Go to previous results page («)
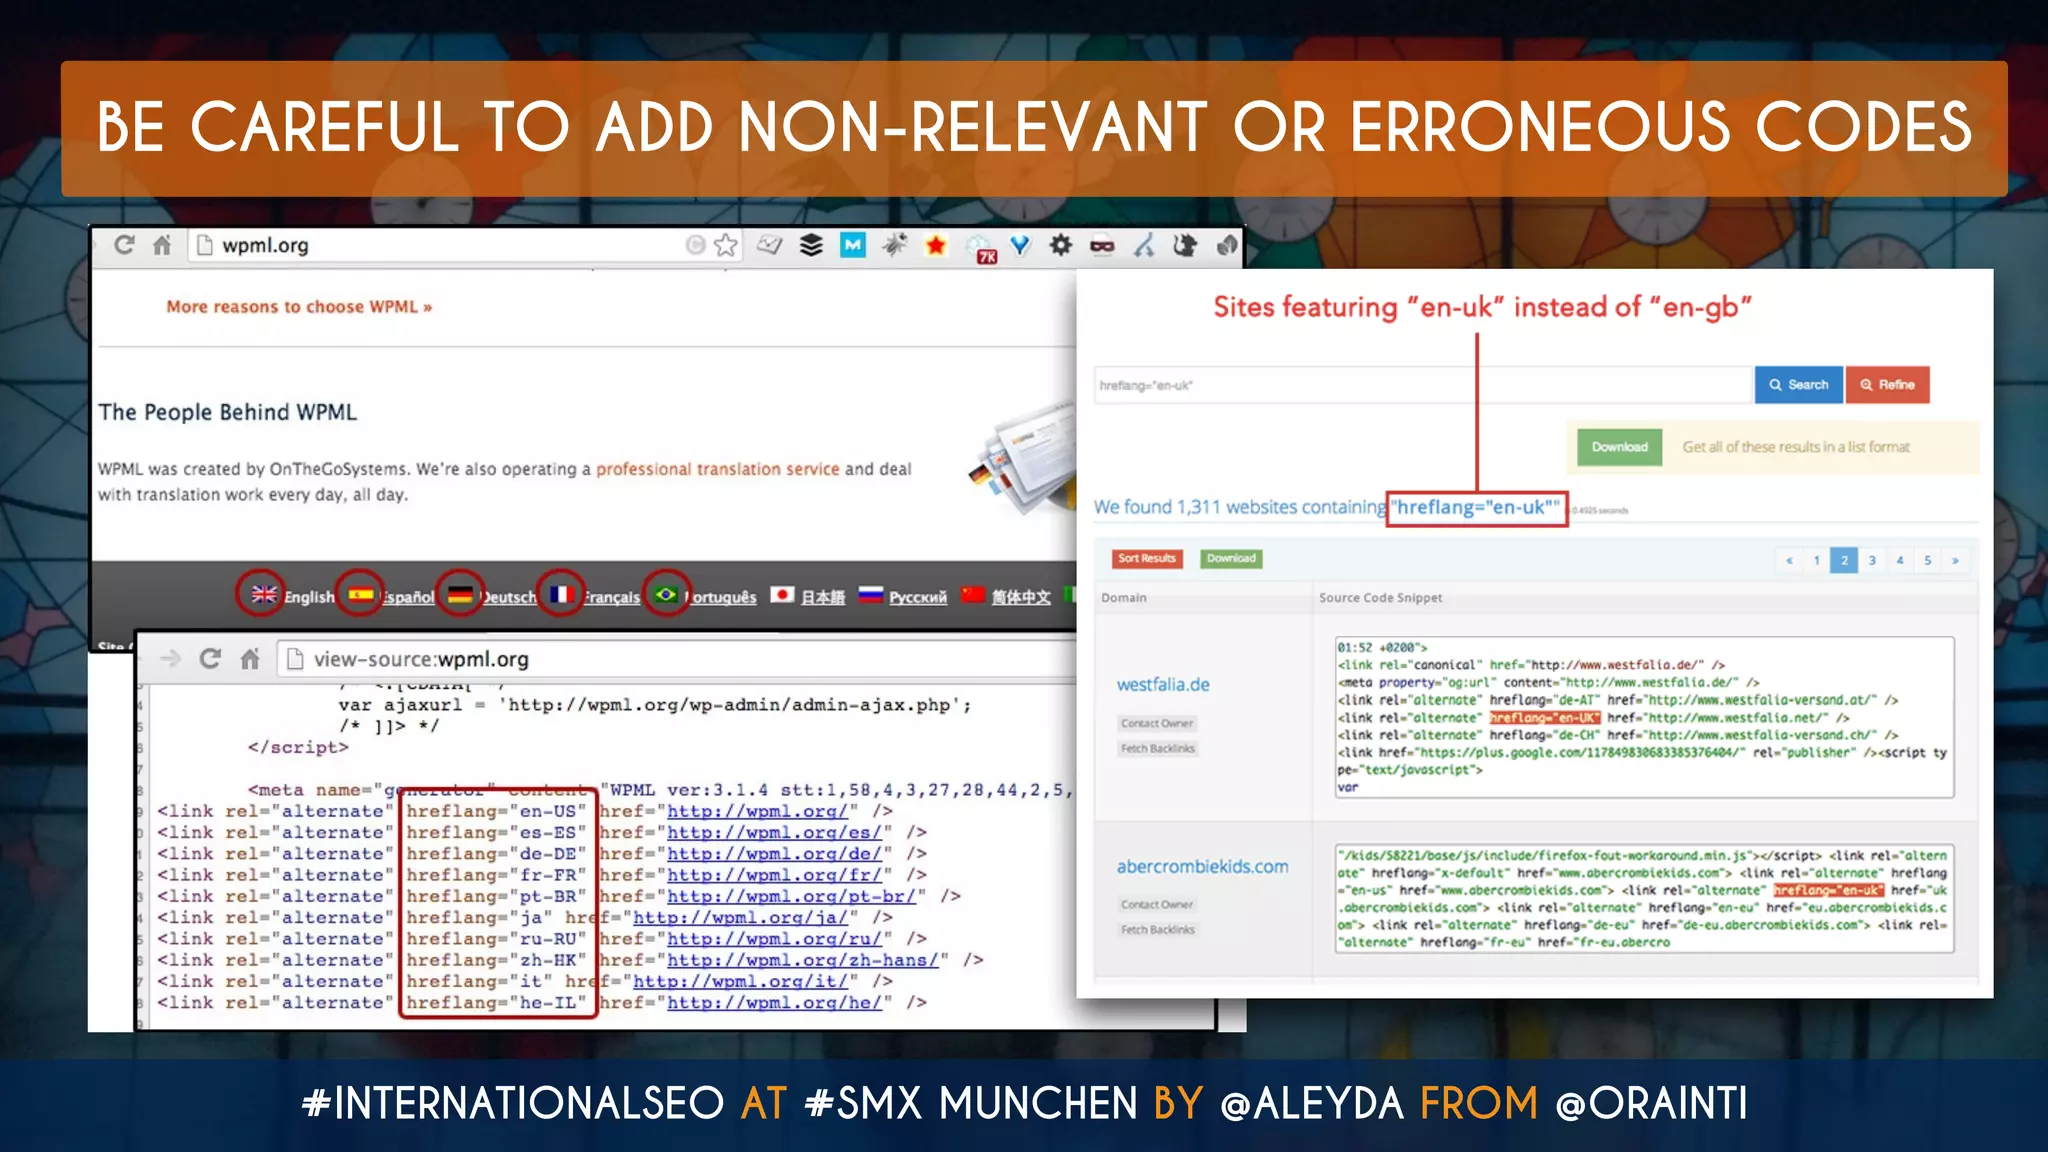 1789,560
